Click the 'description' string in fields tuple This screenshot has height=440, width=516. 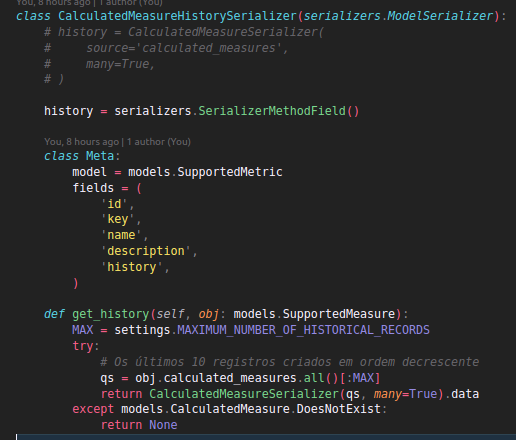coord(146,251)
